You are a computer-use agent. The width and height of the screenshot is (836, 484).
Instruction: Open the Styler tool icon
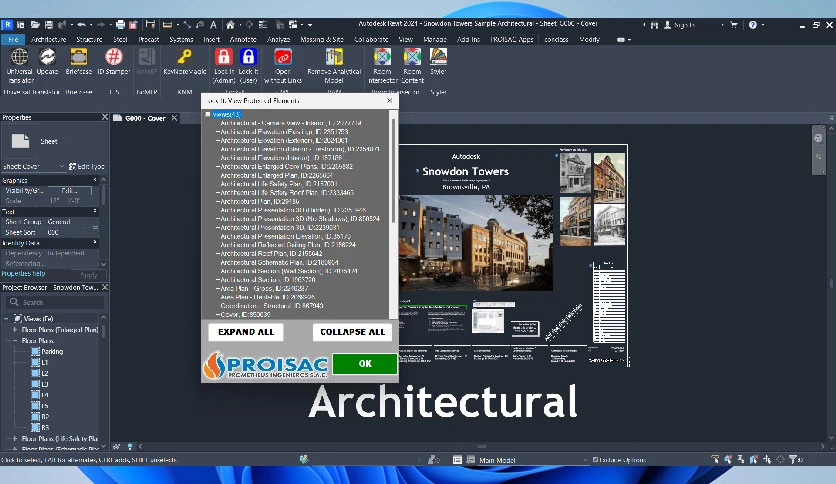pyautogui.click(x=438, y=57)
